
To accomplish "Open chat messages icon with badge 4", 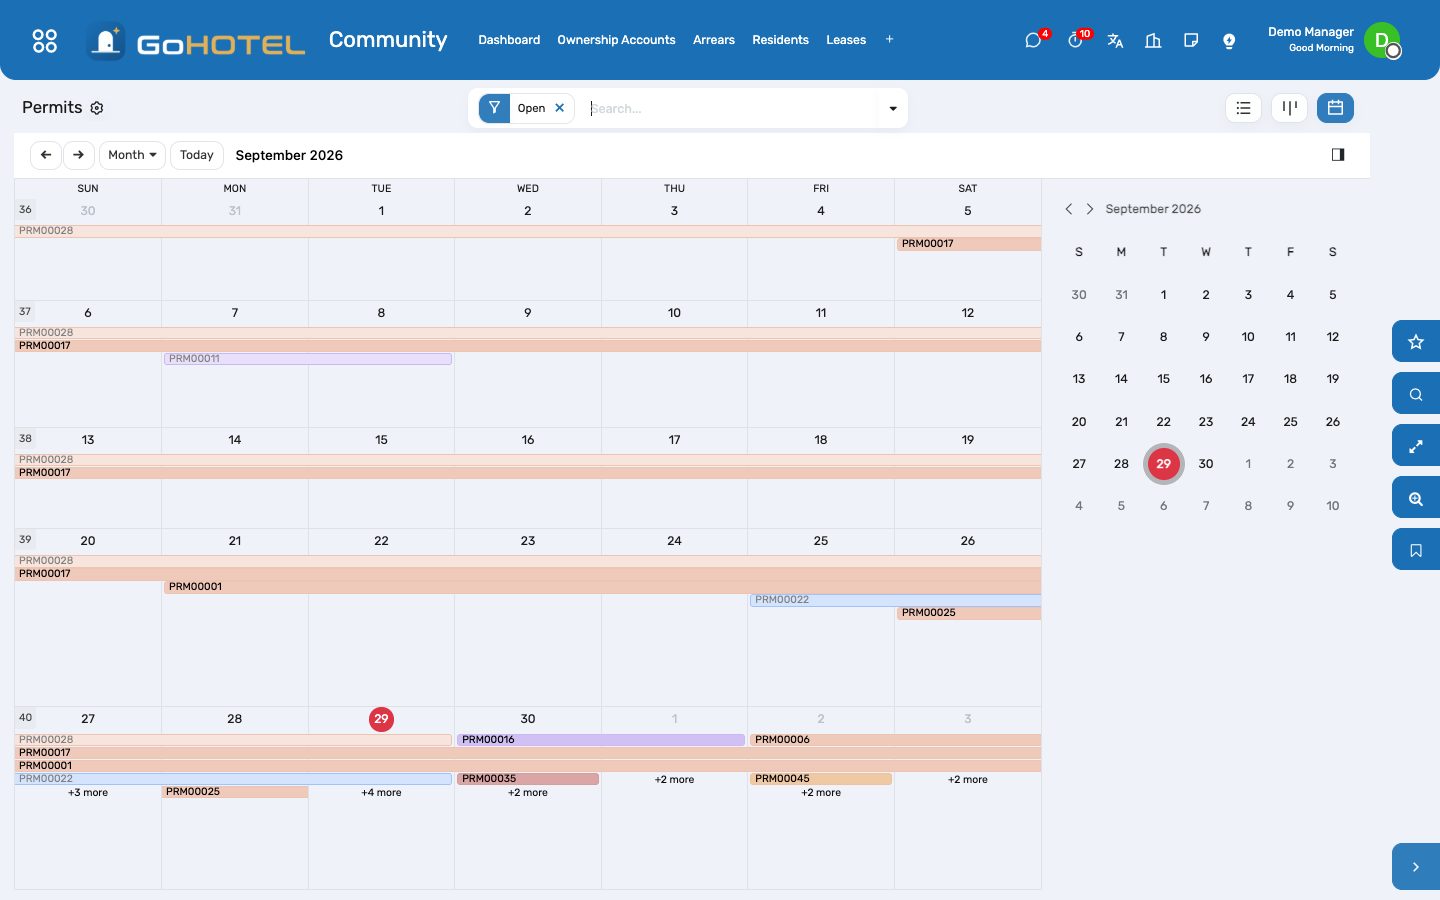I will pos(1033,40).
